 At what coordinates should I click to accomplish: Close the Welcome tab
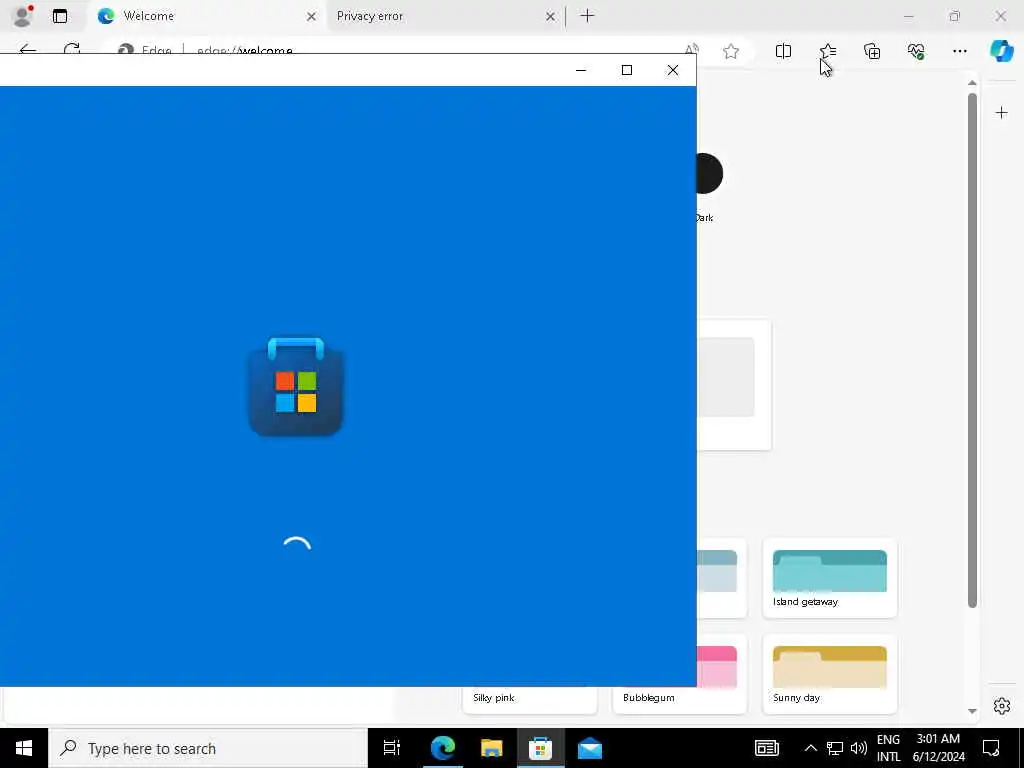click(x=312, y=16)
